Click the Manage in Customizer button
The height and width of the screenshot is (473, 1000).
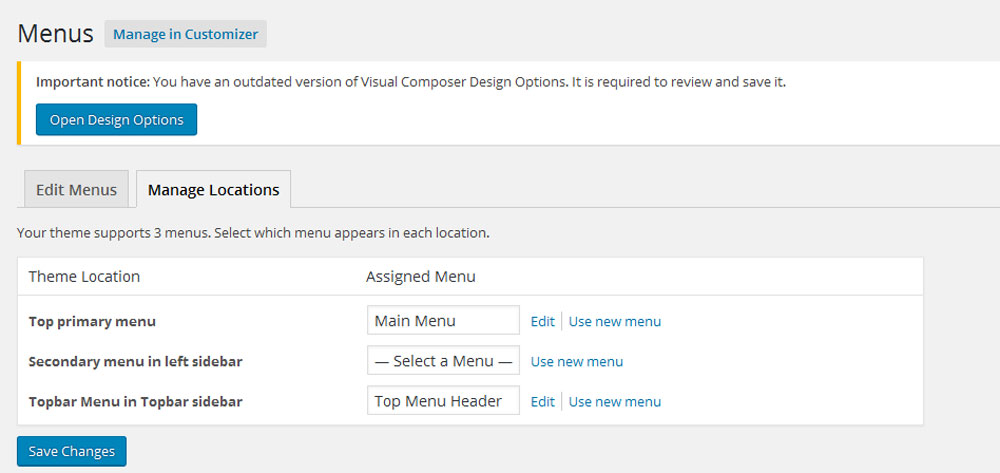(x=185, y=34)
